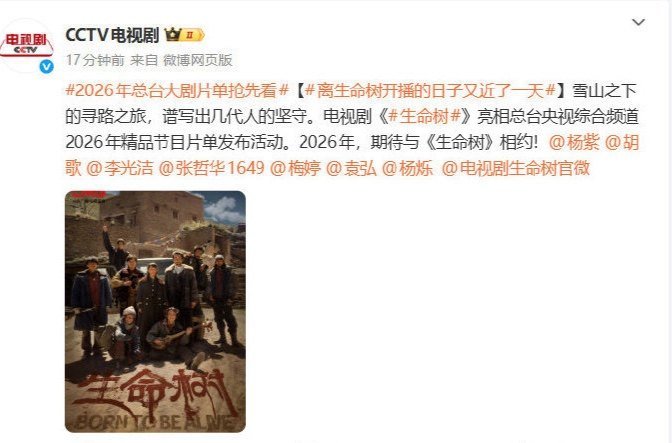Click the level II member badge
The height and width of the screenshot is (443, 672).
pyautogui.click(x=192, y=35)
